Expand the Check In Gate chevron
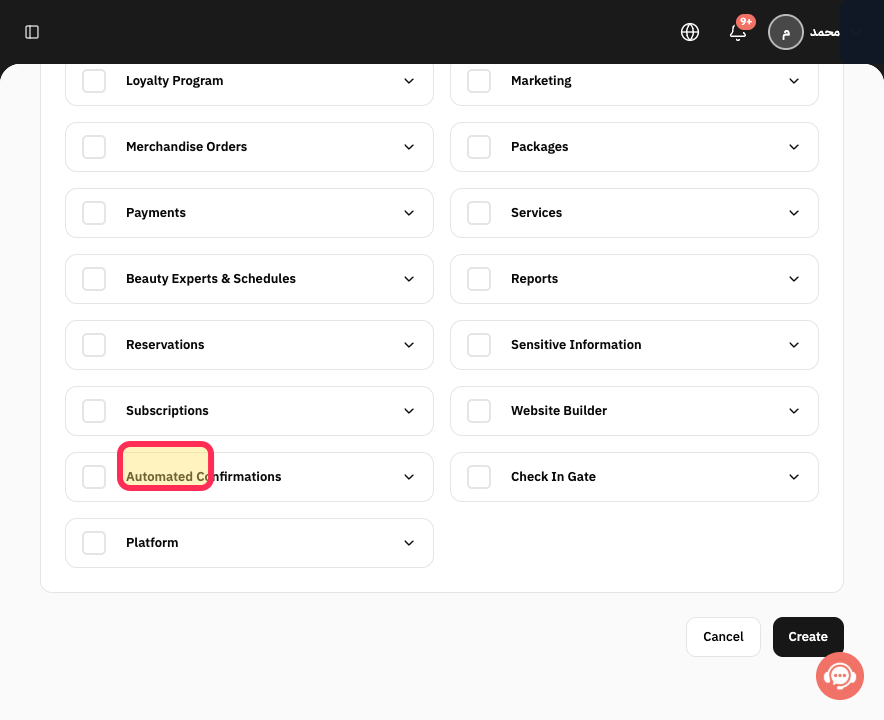Viewport: 884px width, 720px height. point(794,477)
